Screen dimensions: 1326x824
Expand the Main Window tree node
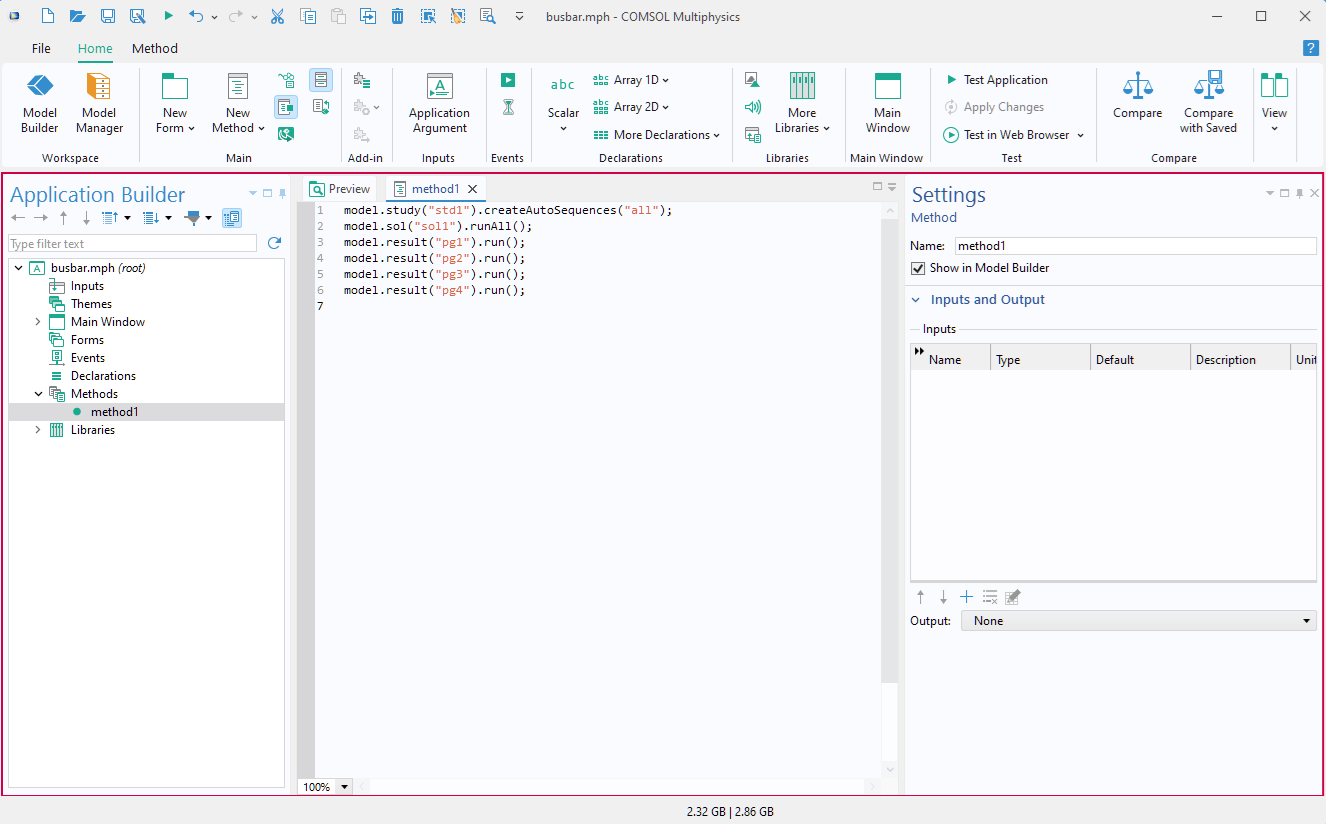[x=38, y=322]
